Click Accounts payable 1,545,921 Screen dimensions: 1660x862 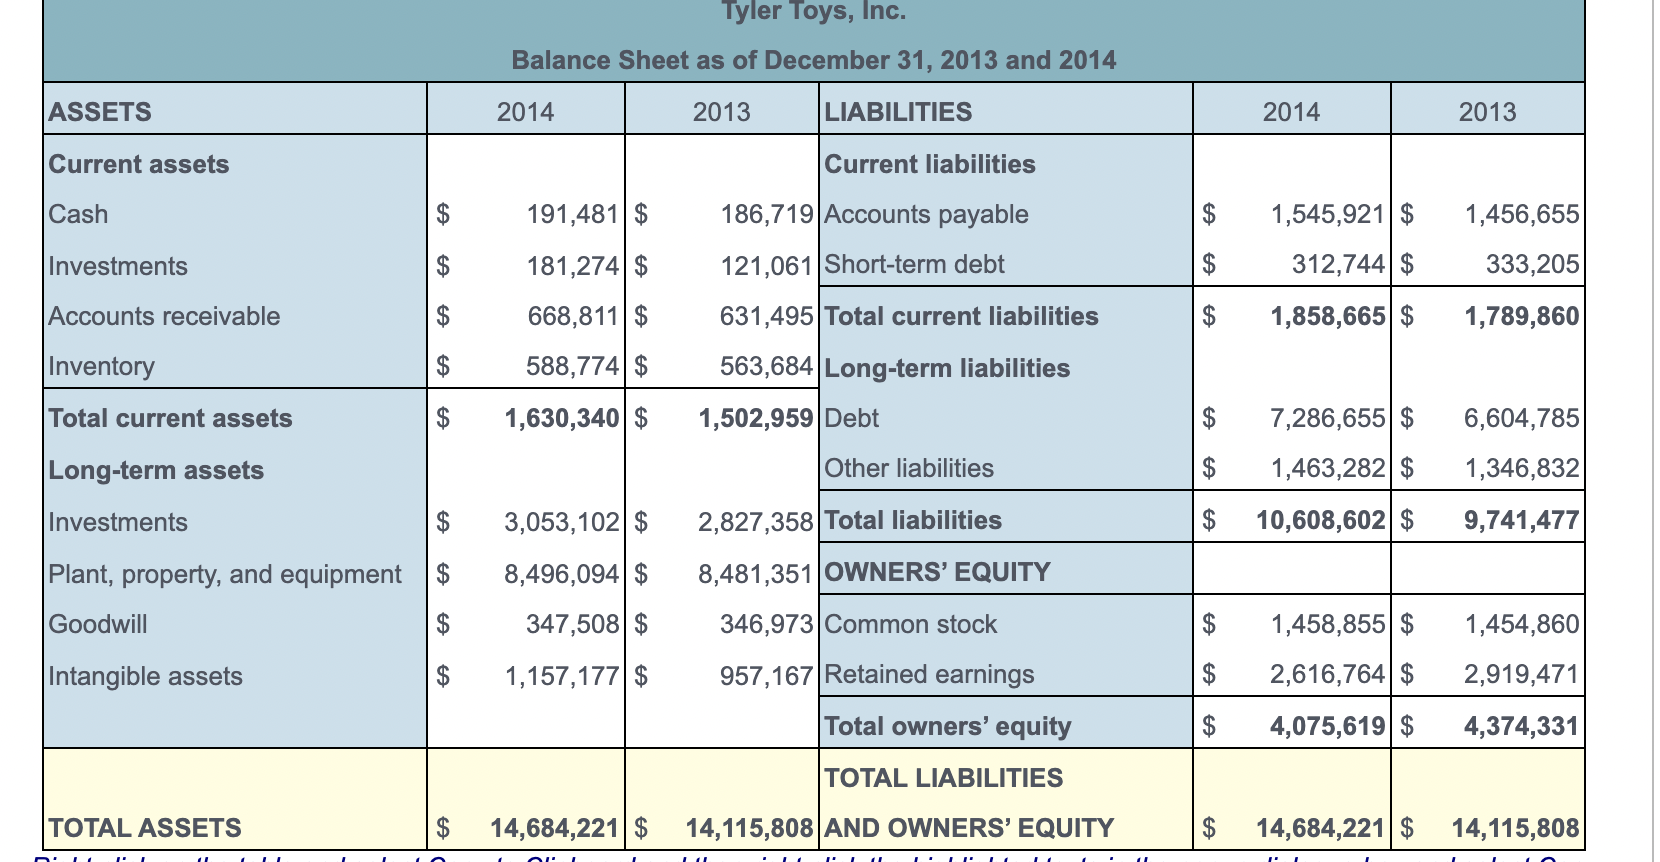click(x=1328, y=215)
